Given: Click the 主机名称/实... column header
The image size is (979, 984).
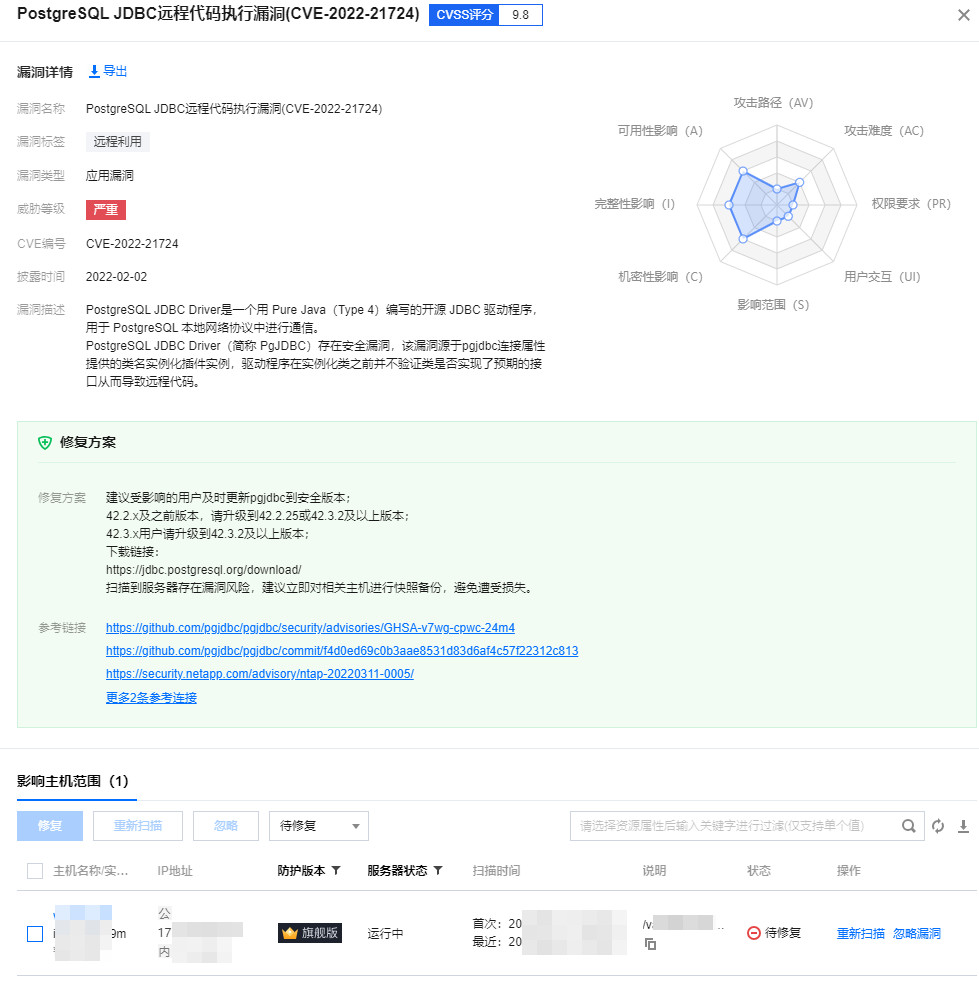Looking at the screenshot, I should [x=90, y=871].
